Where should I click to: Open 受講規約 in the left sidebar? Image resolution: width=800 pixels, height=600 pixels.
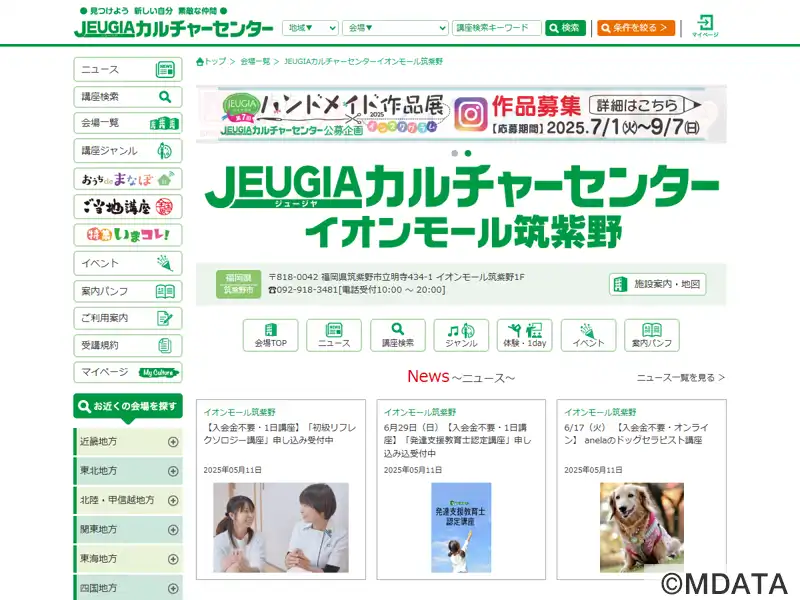click(x=128, y=345)
